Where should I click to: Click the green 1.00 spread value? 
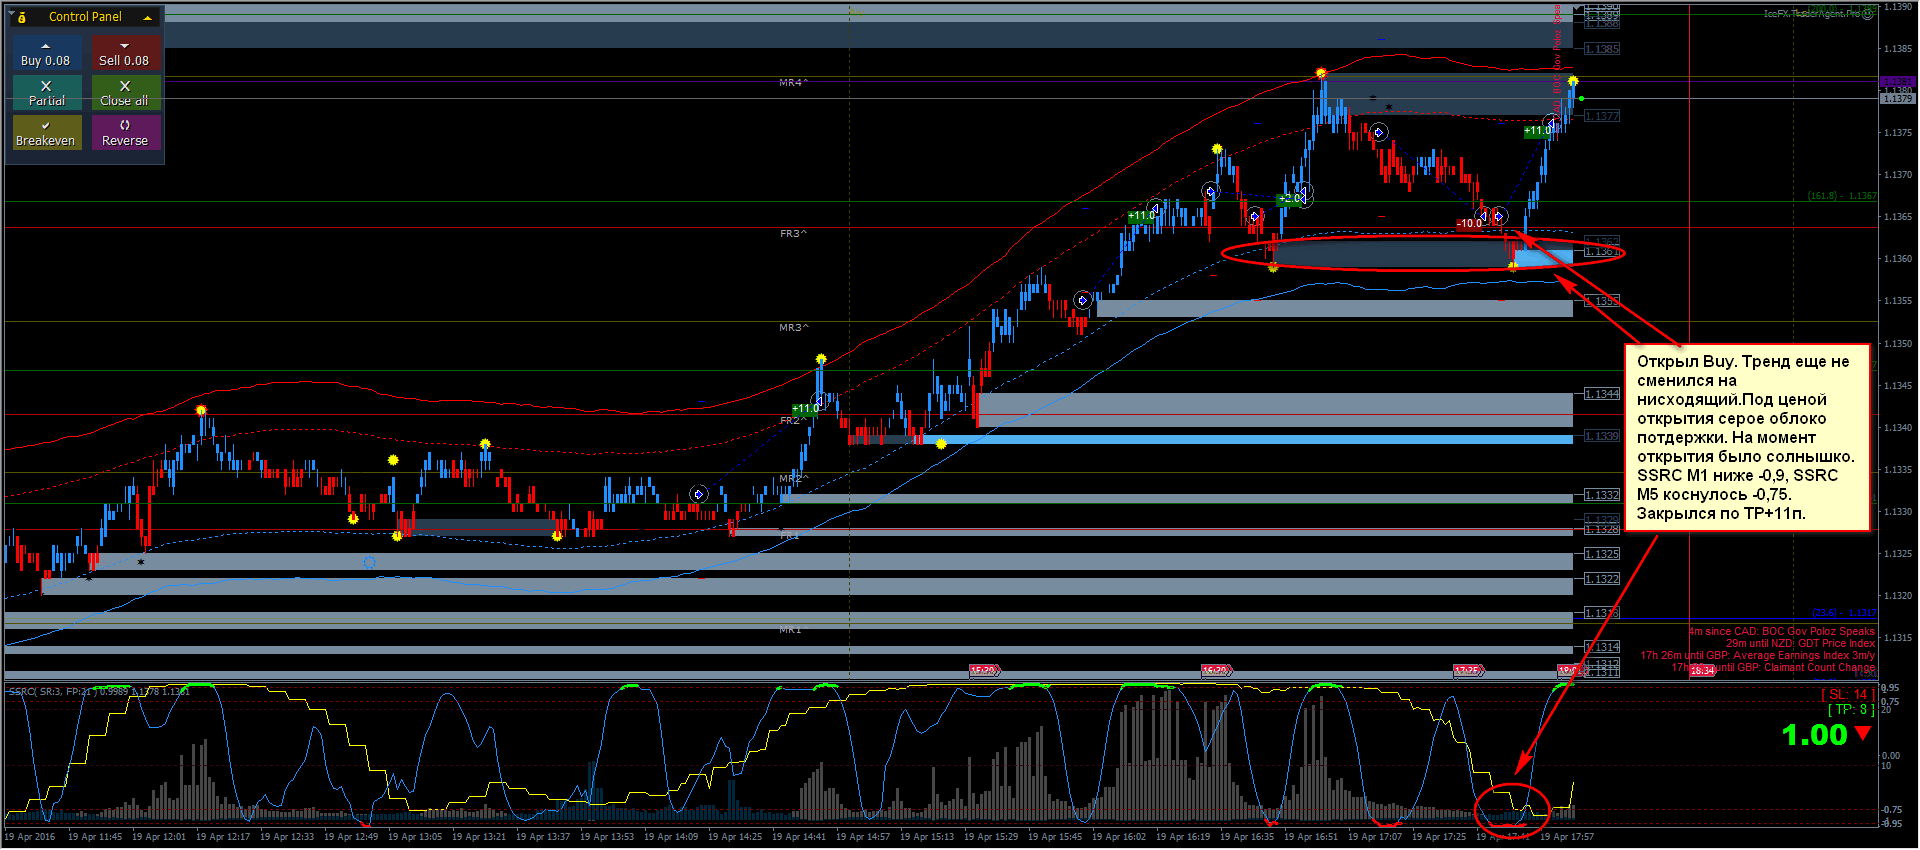click(x=1814, y=735)
